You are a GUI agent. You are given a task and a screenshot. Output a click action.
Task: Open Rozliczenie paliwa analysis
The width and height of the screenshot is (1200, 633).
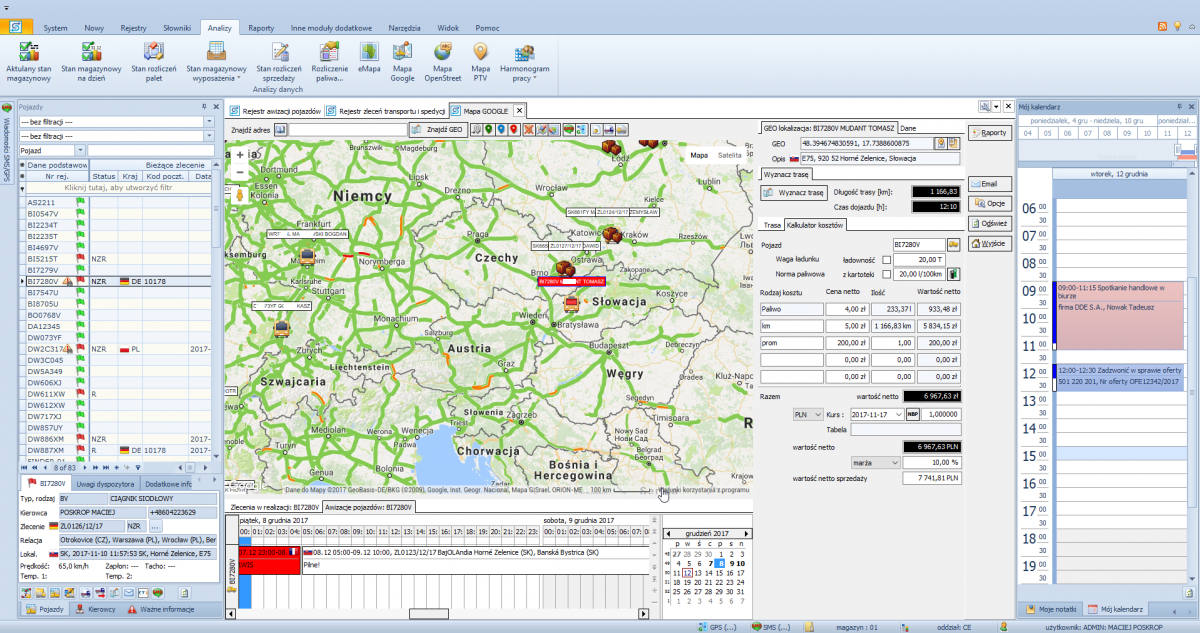point(330,62)
